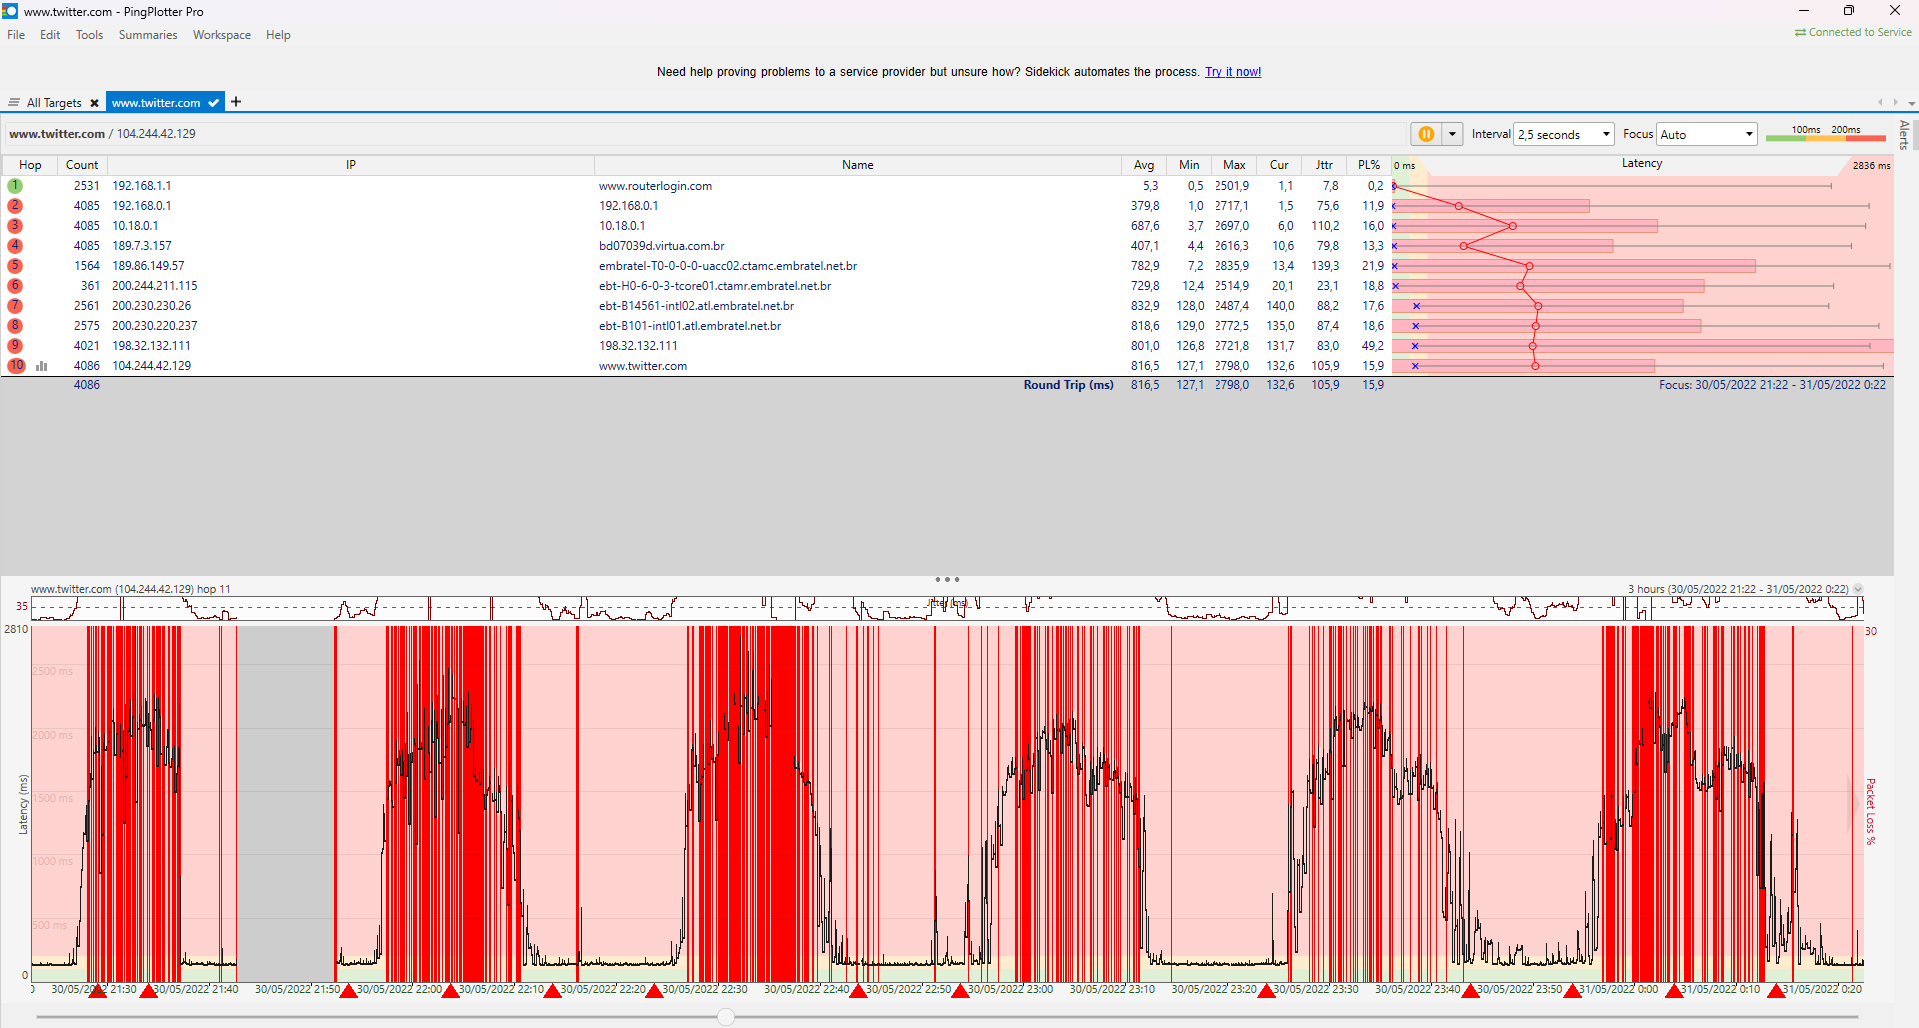Image resolution: width=1919 pixels, height=1028 pixels.
Task: Add a new target tab with plus icon
Action: (x=236, y=102)
